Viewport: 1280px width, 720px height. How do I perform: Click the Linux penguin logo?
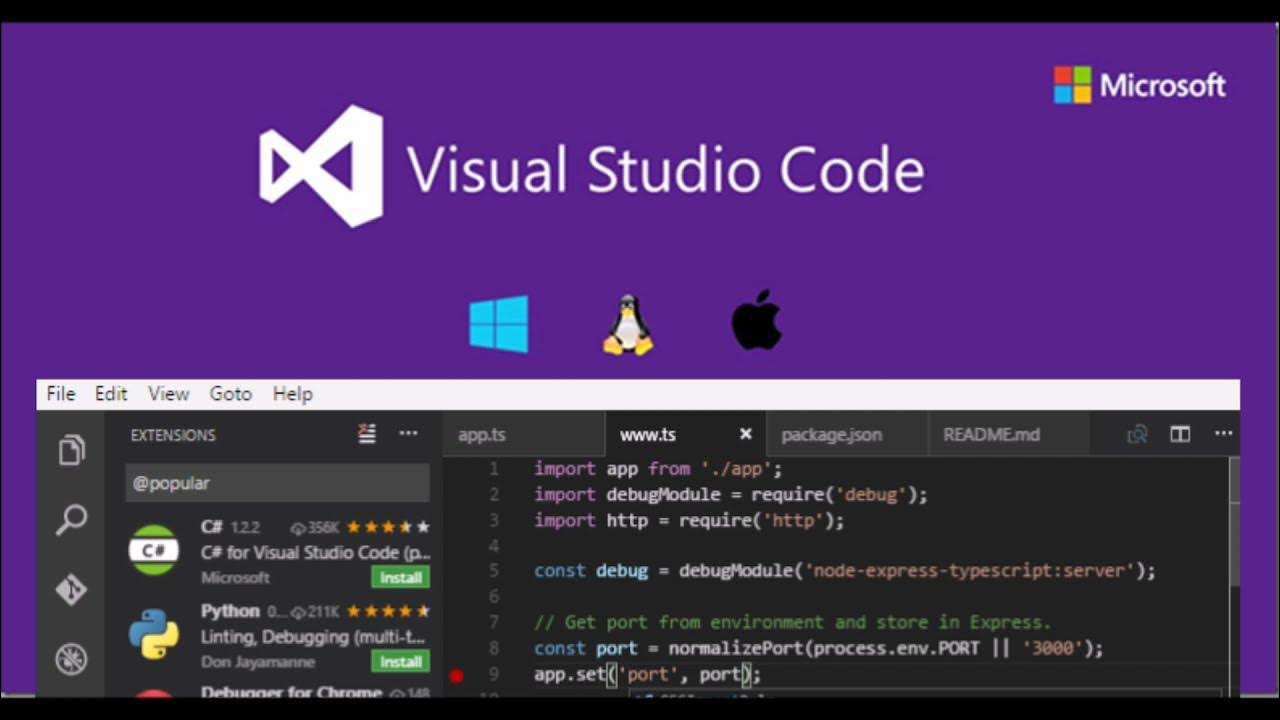(628, 324)
